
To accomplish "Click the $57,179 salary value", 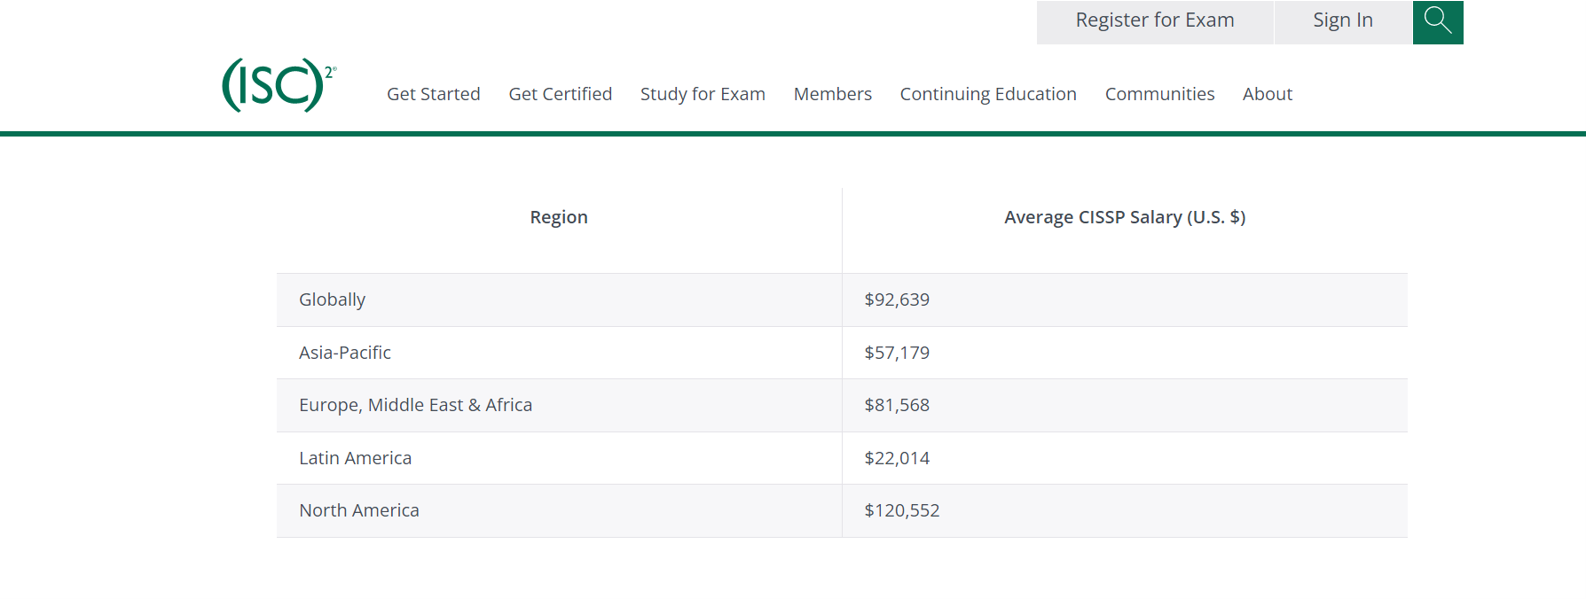I will point(897,353).
